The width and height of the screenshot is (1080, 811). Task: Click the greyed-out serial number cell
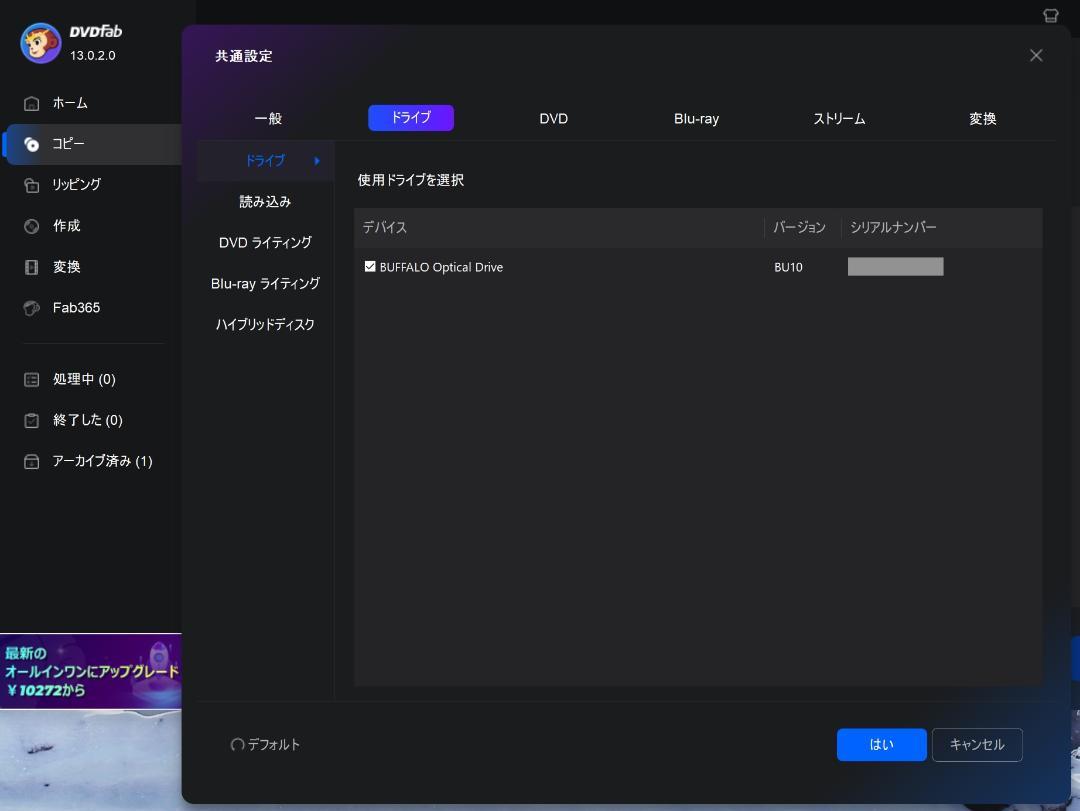895,267
